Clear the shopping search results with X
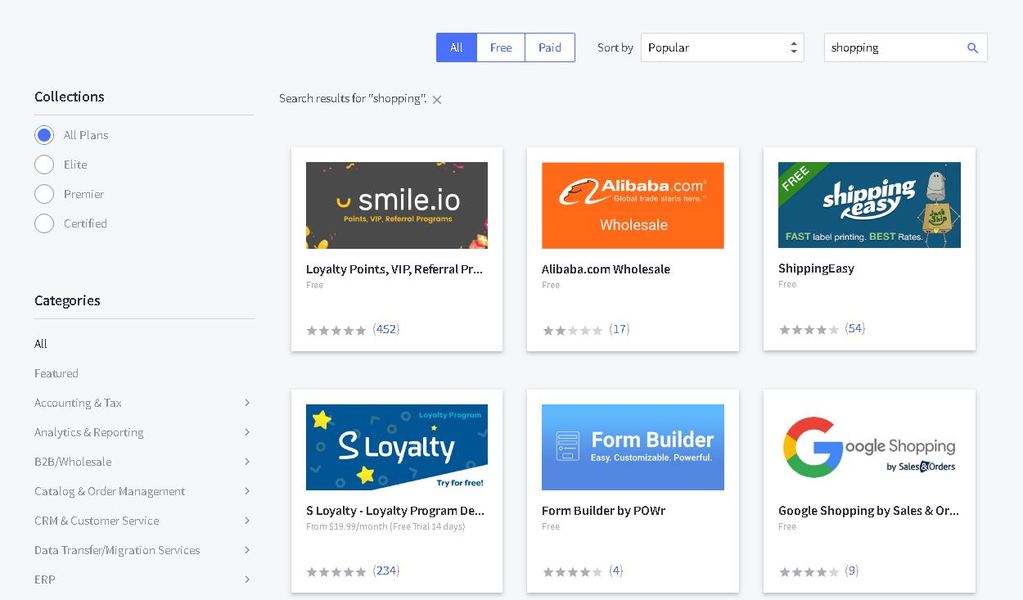Screen dimensions: 1023x600 (x=437, y=100)
